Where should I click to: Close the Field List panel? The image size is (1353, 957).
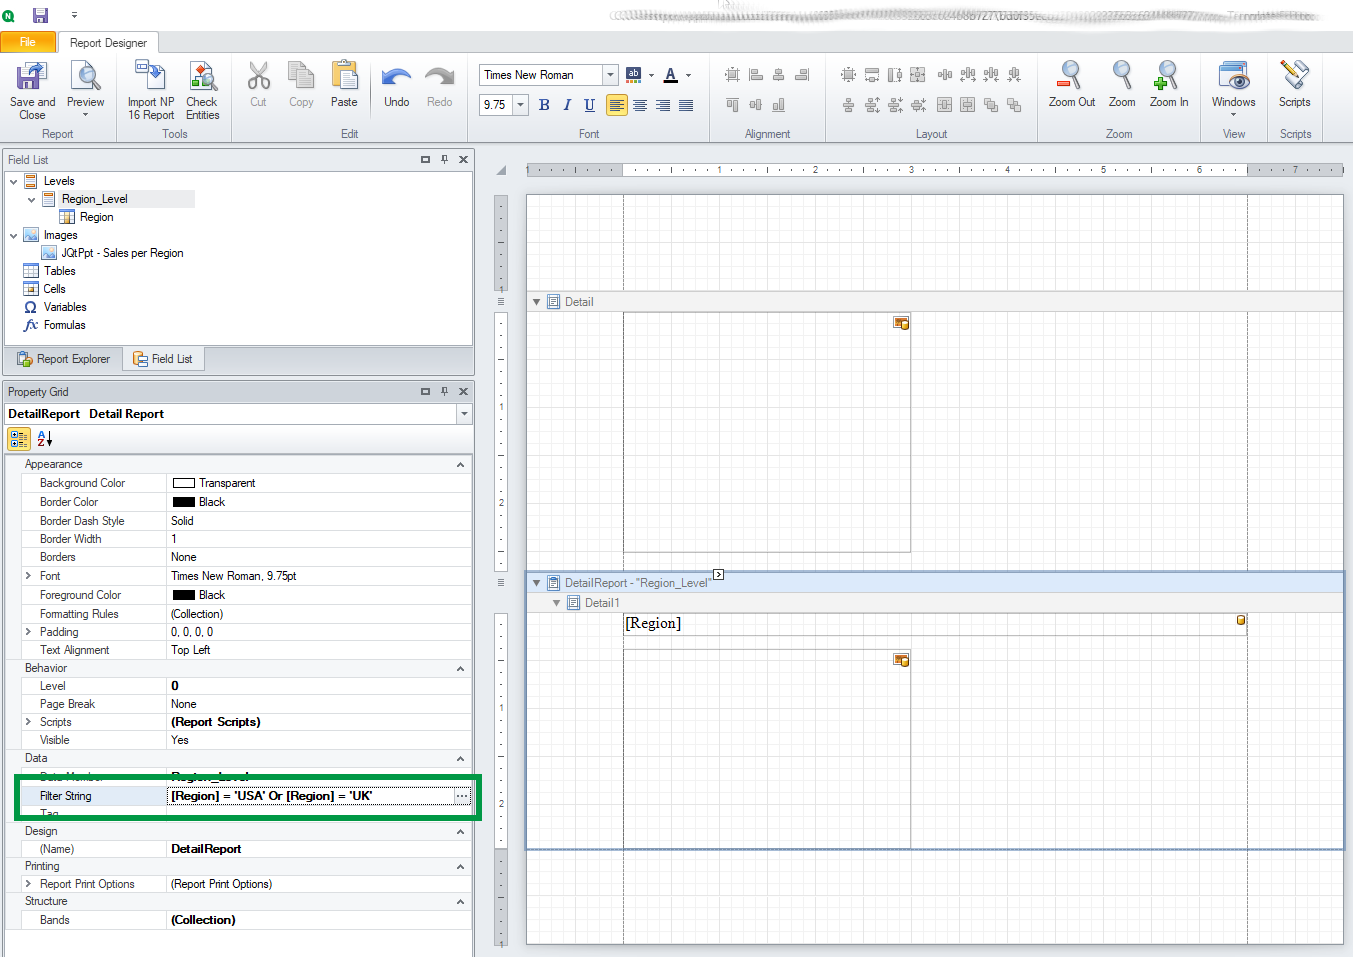463,159
